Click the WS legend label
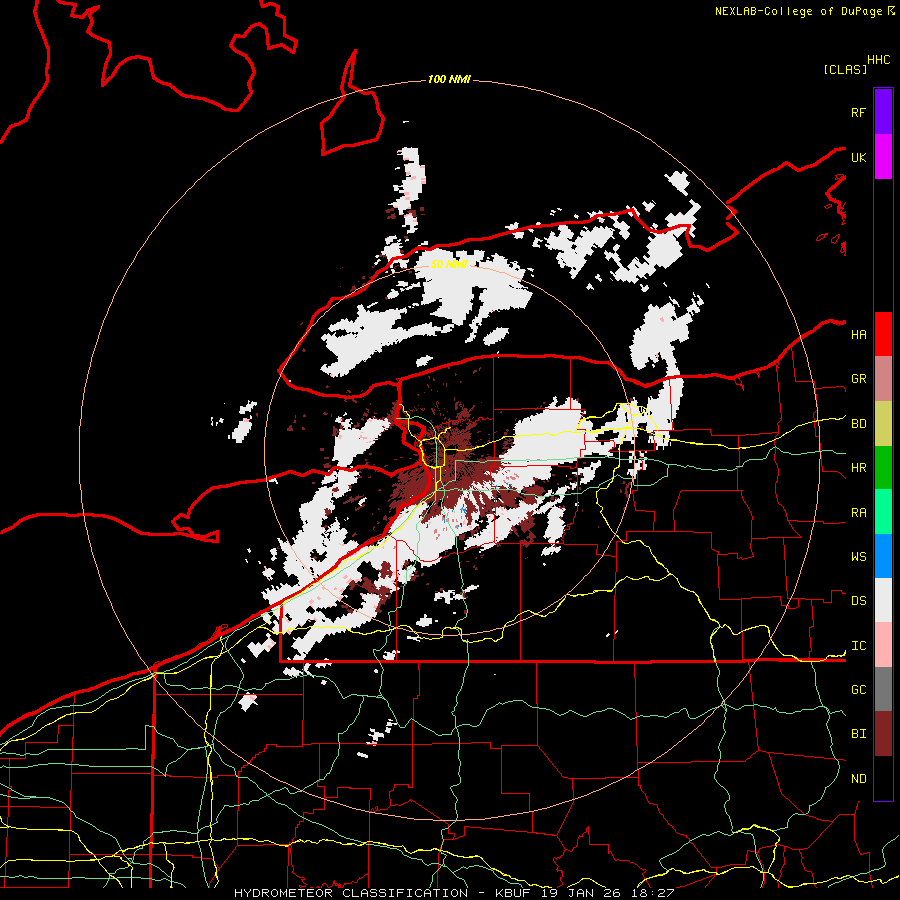900x900 pixels. (858, 557)
